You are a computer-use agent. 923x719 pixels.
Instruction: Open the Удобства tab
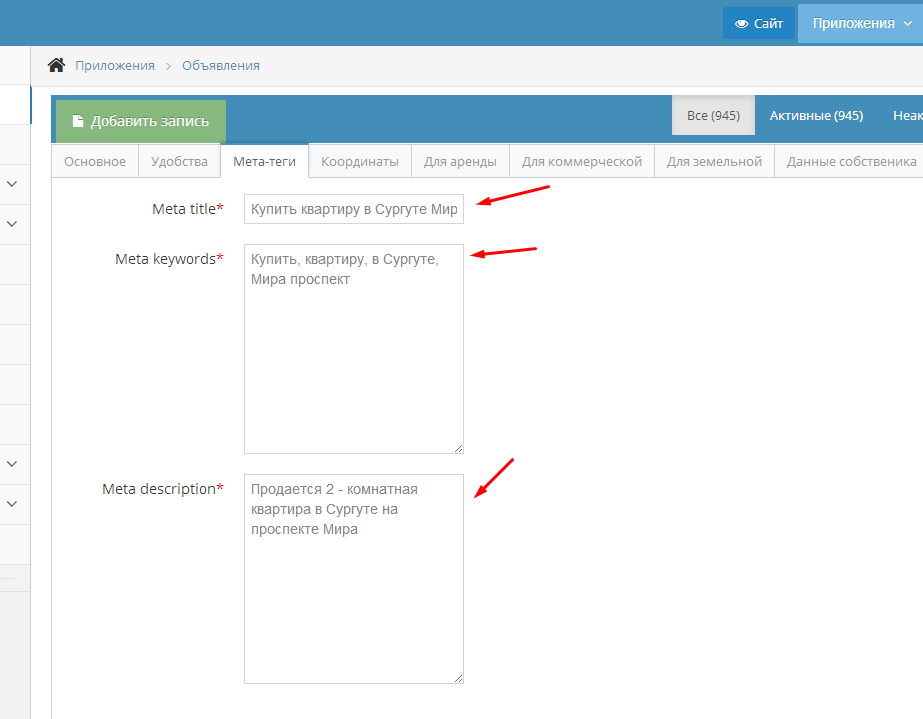[179, 161]
